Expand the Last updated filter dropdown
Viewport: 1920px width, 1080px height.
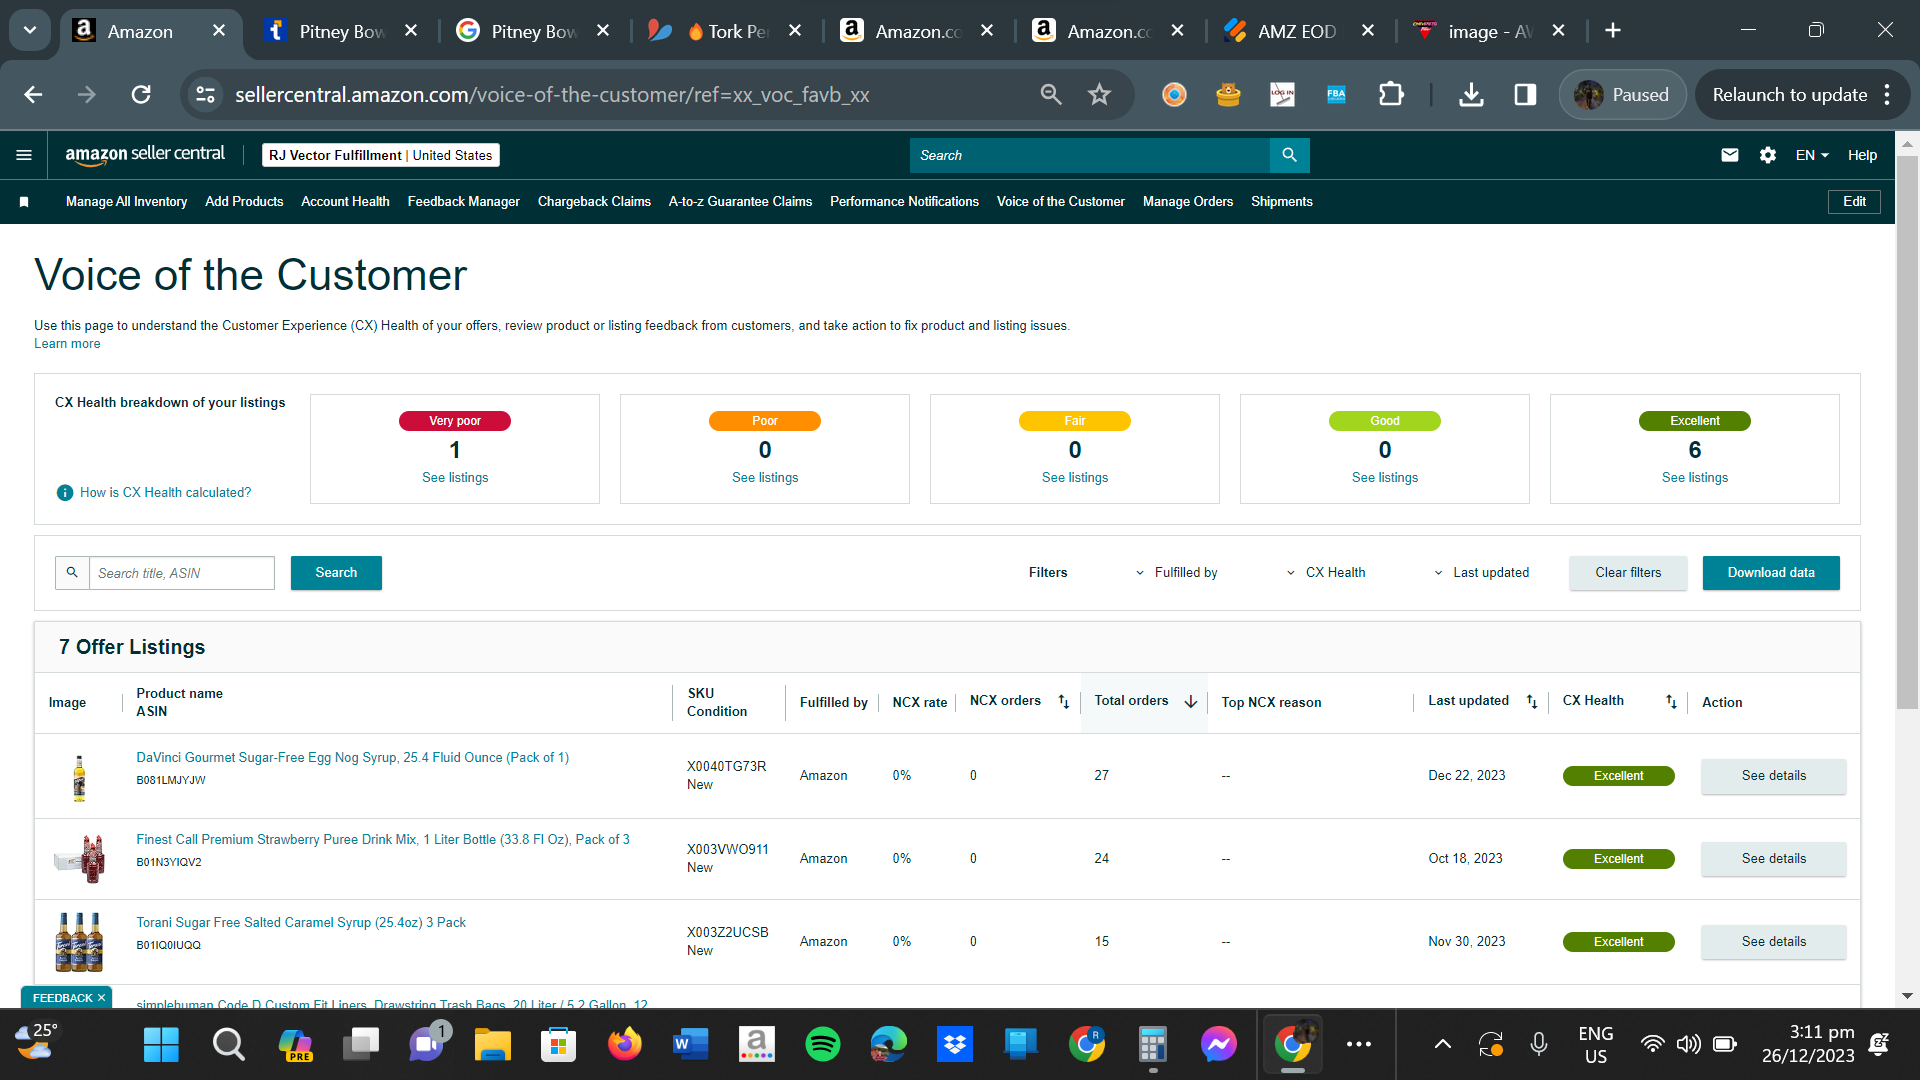tap(1481, 573)
